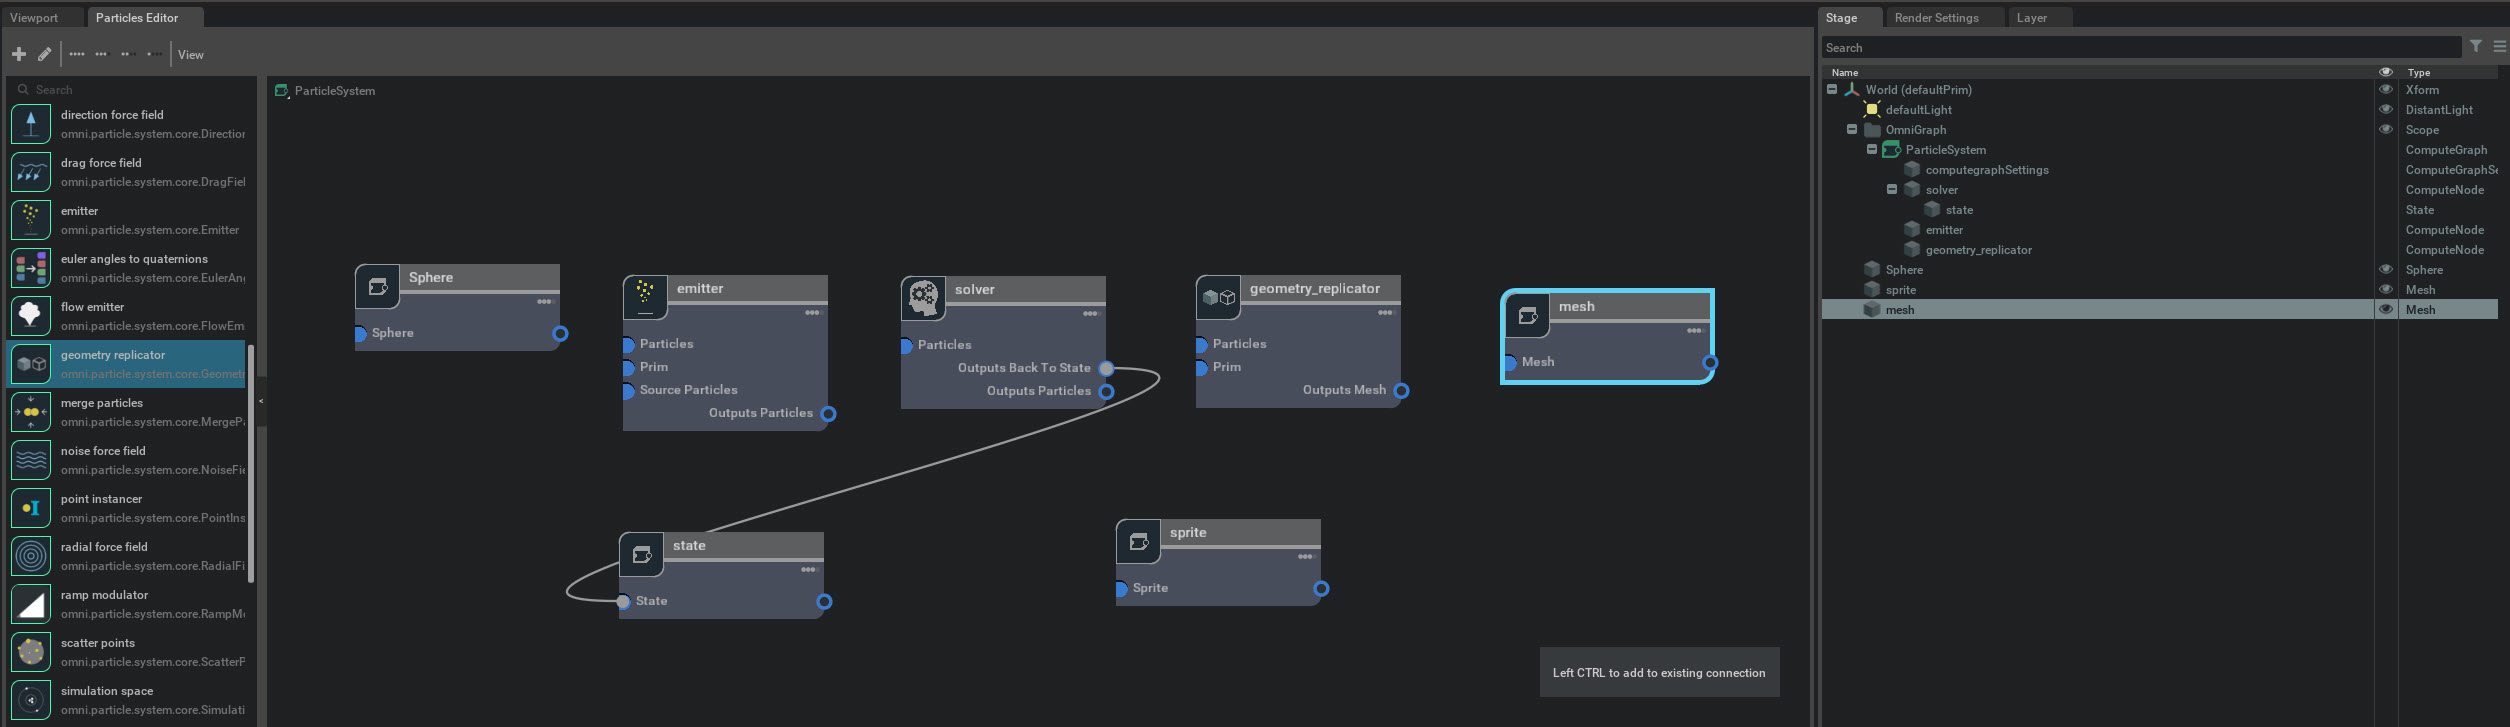Toggle visibility of World (defaultPrim)

[2386, 90]
